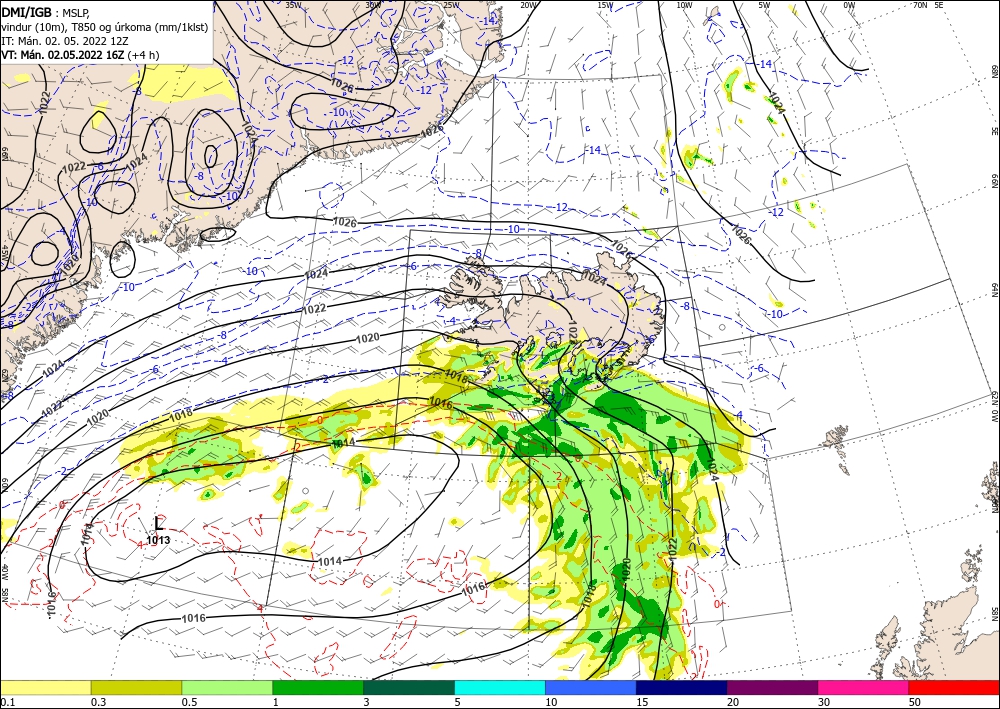The height and width of the screenshot is (709, 1000).
Task: Click the '30' legend scale value
Action: coord(824,702)
